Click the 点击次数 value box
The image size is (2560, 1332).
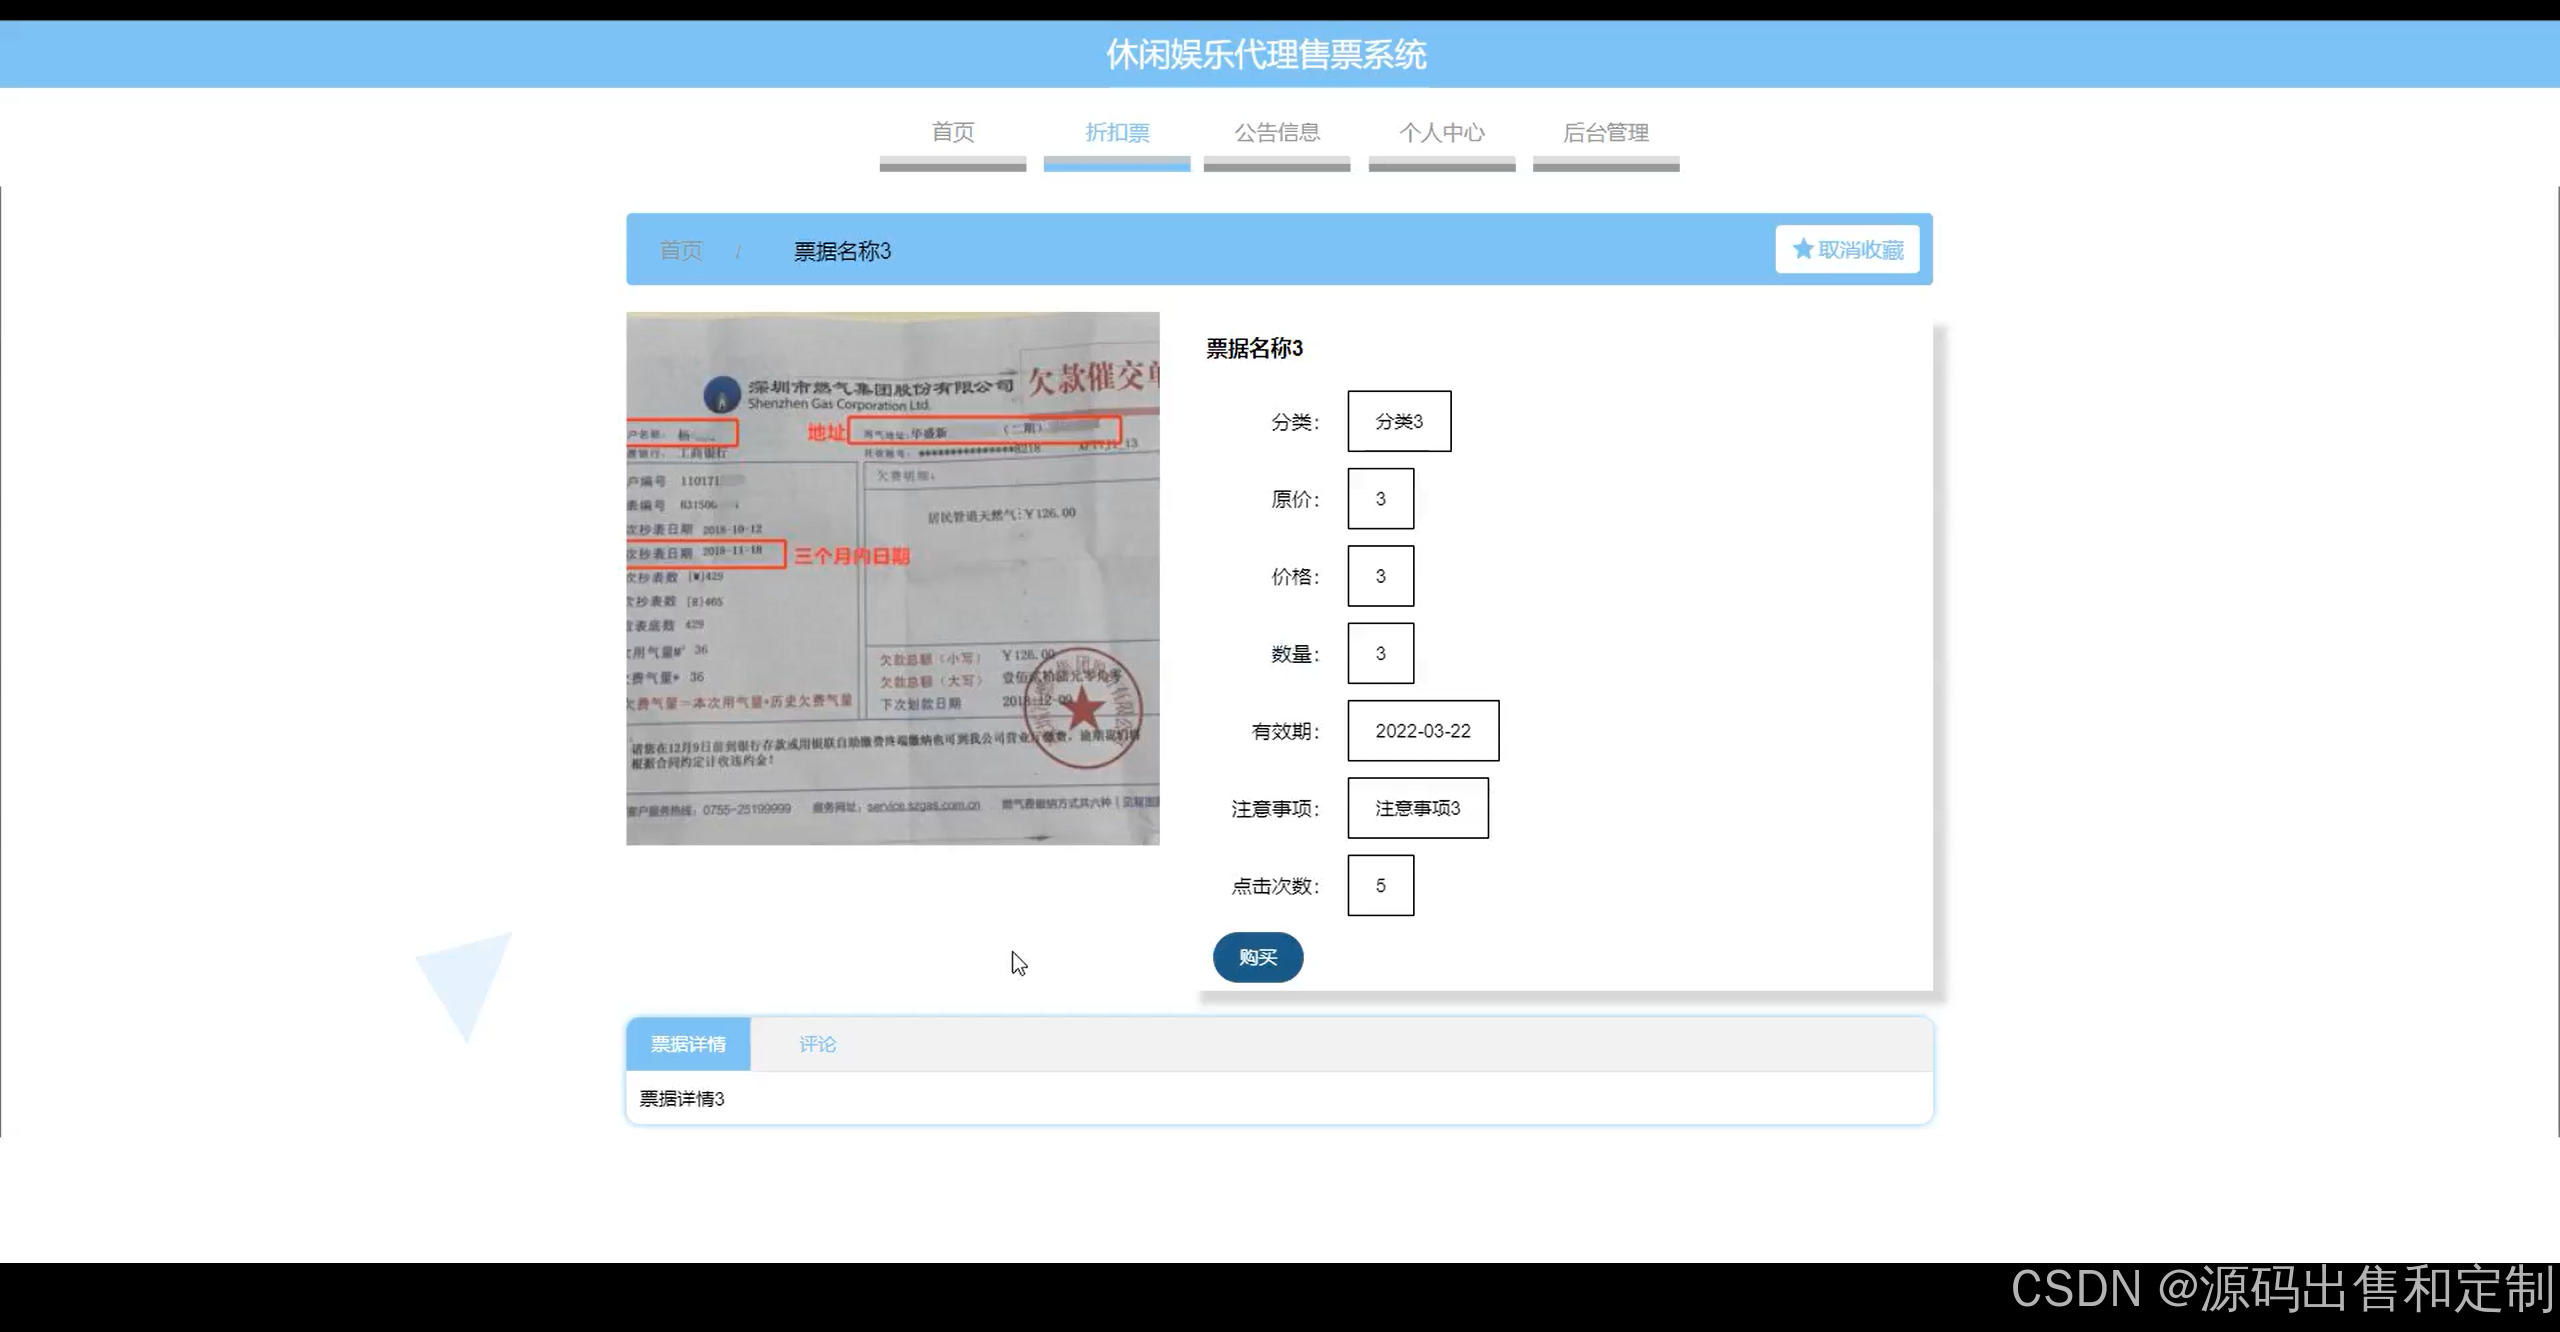pyautogui.click(x=1380, y=885)
